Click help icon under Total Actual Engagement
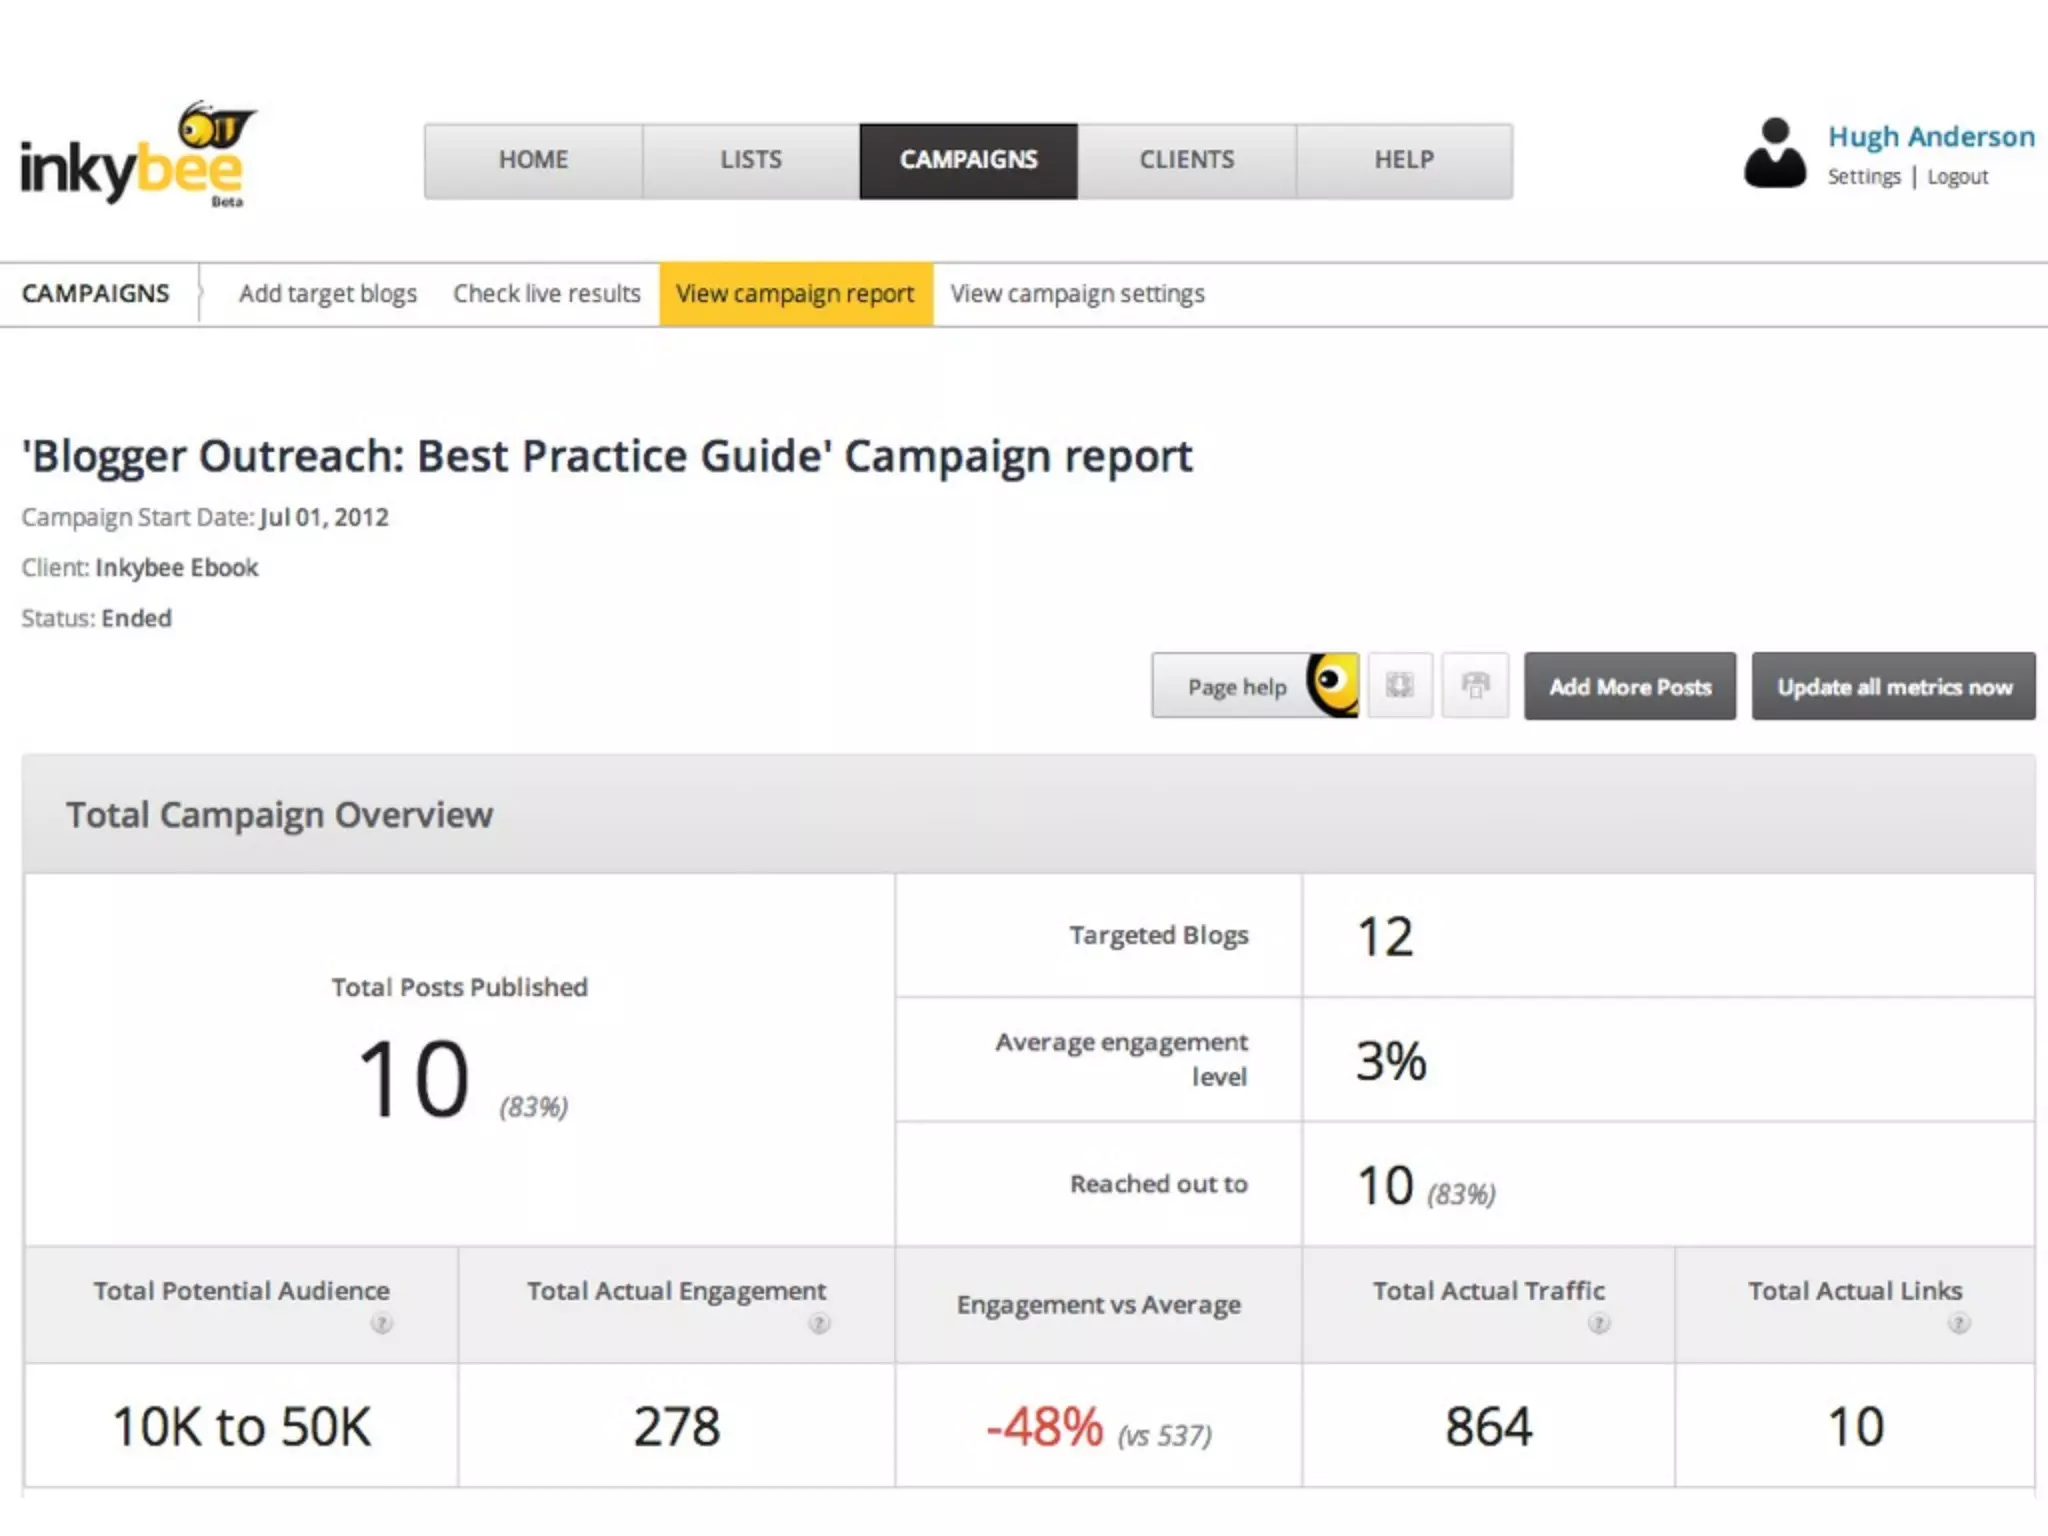Image resolution: width=2048 pixels, height=1536 pixels. point(819,1324)
